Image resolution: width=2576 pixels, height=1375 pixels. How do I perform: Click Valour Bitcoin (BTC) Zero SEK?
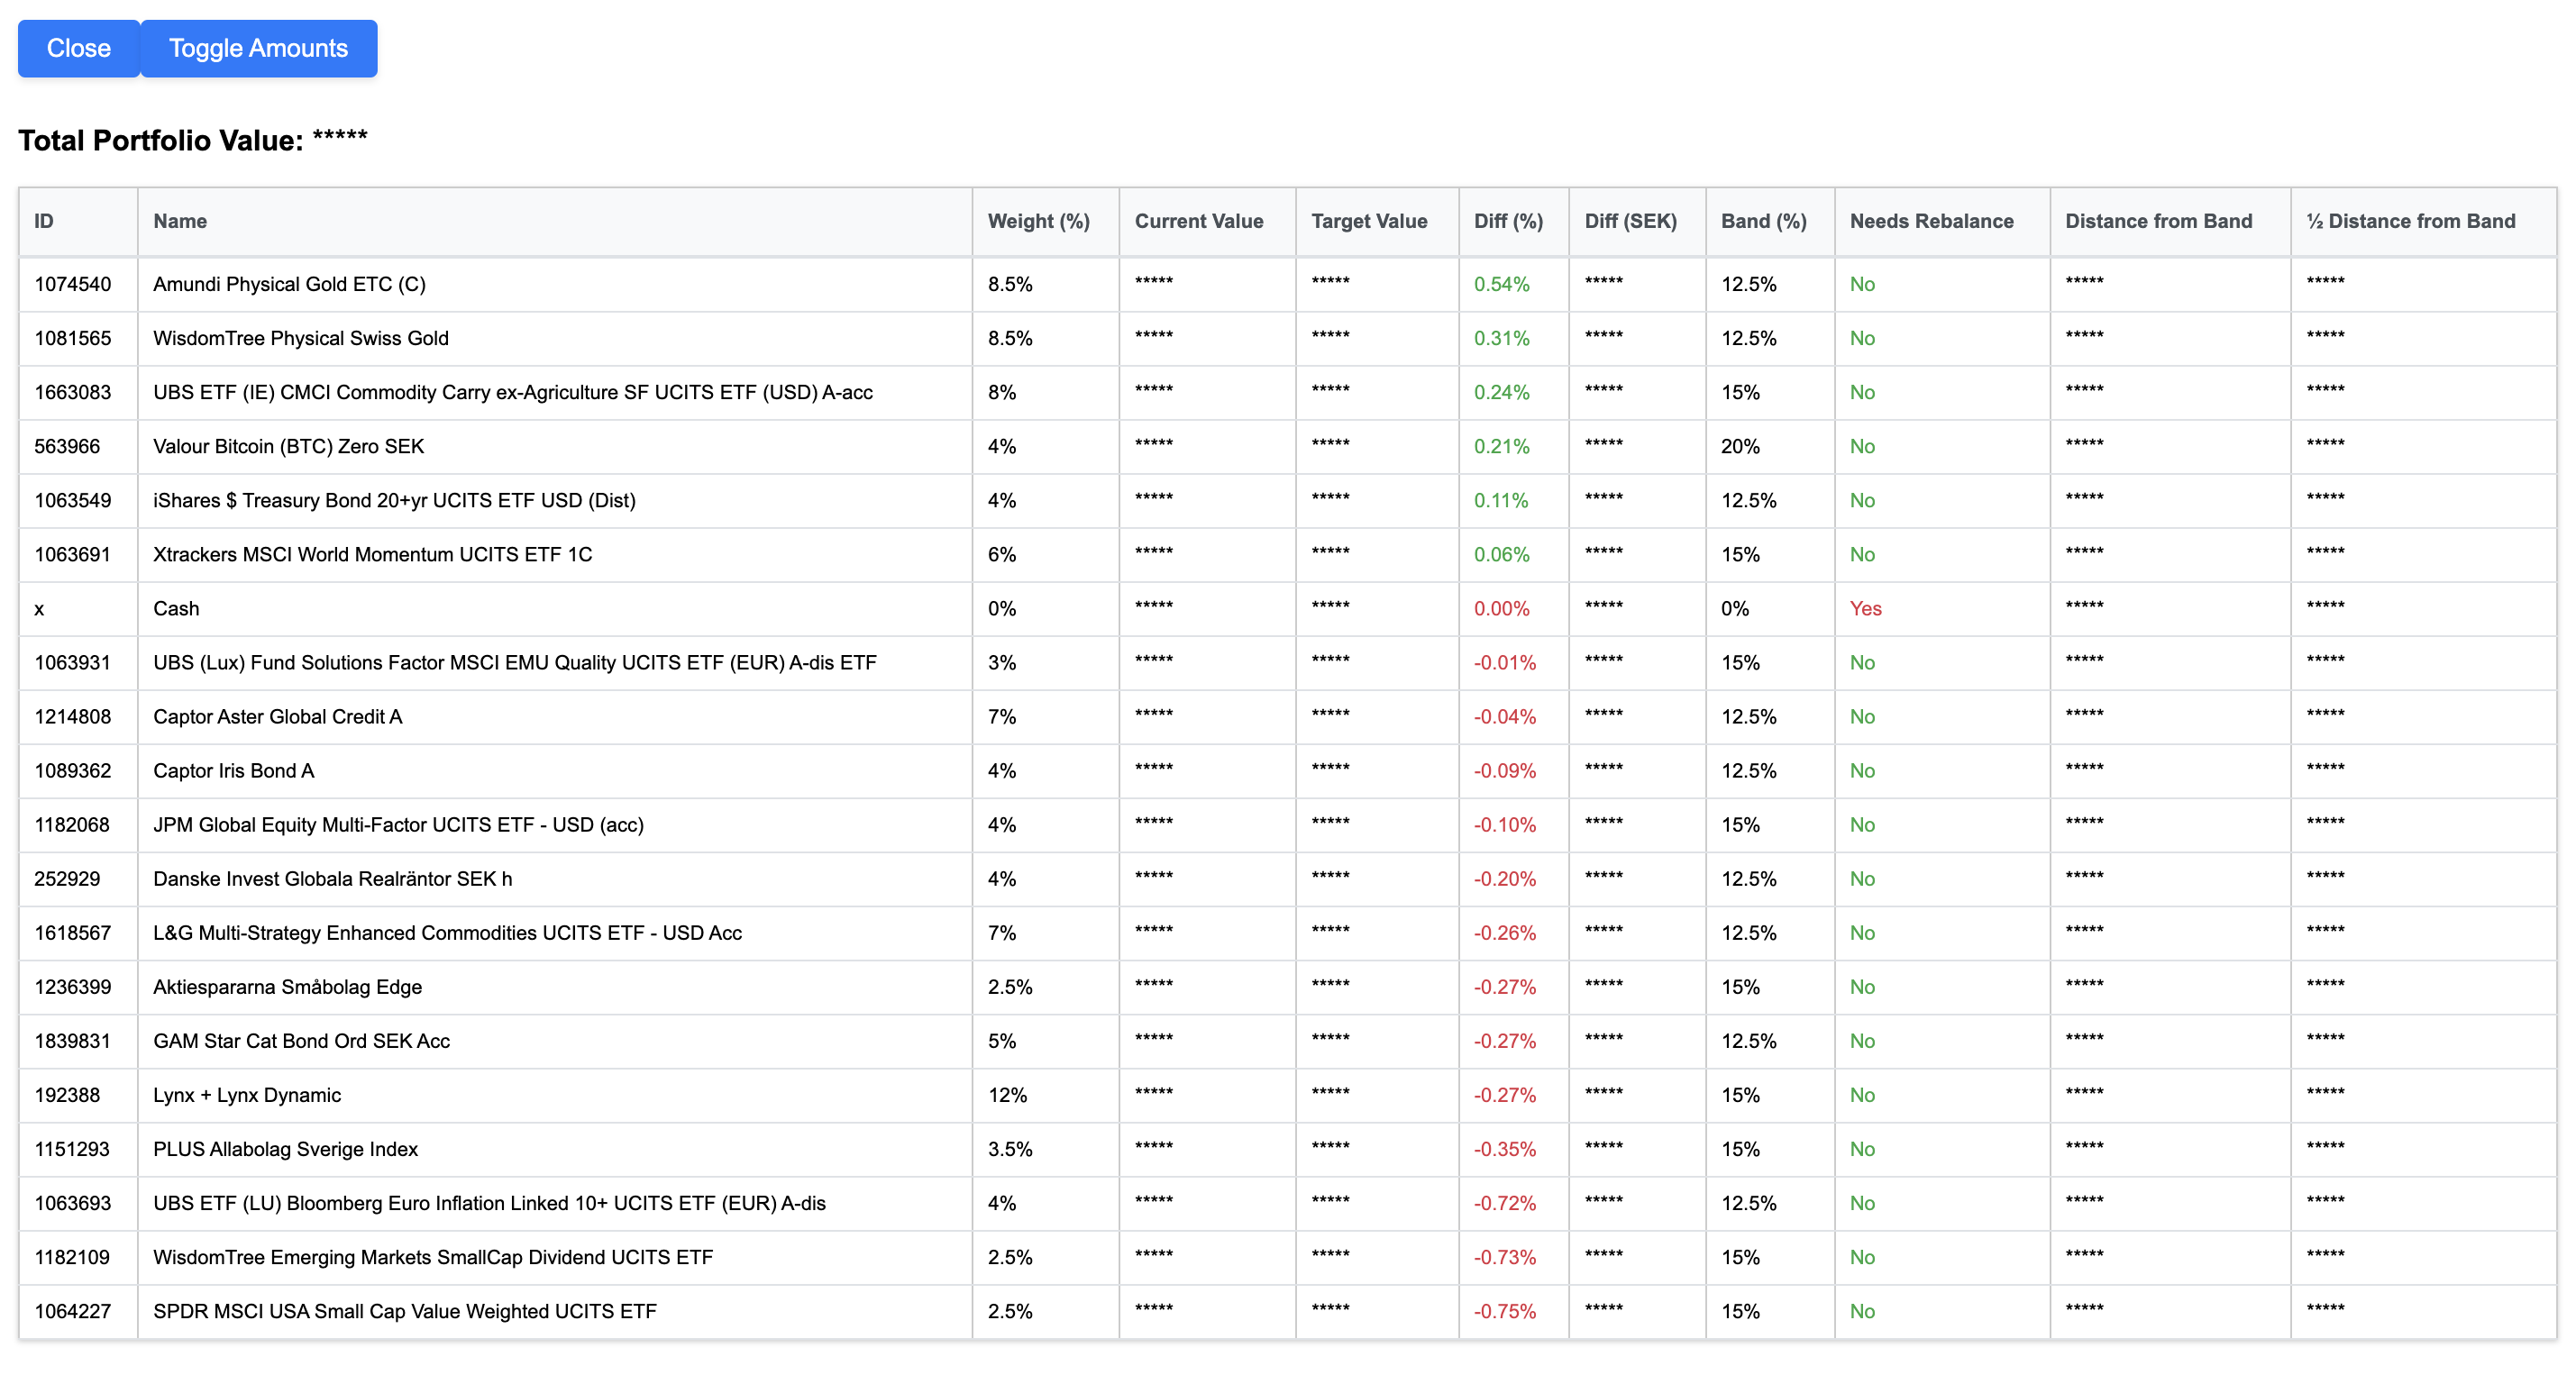tap(288, 446)
